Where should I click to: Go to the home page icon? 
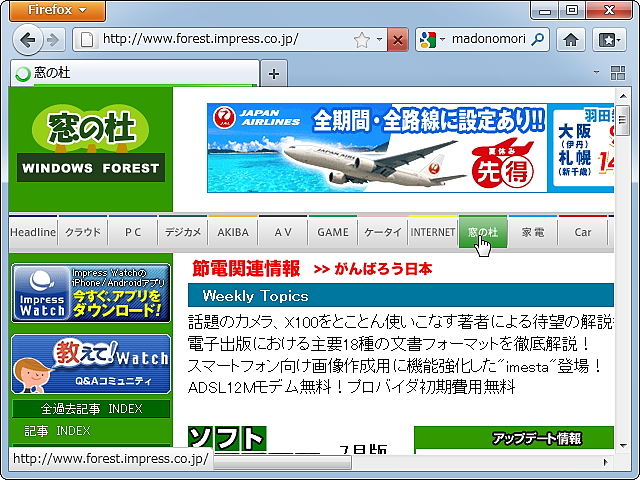point(571,40)
